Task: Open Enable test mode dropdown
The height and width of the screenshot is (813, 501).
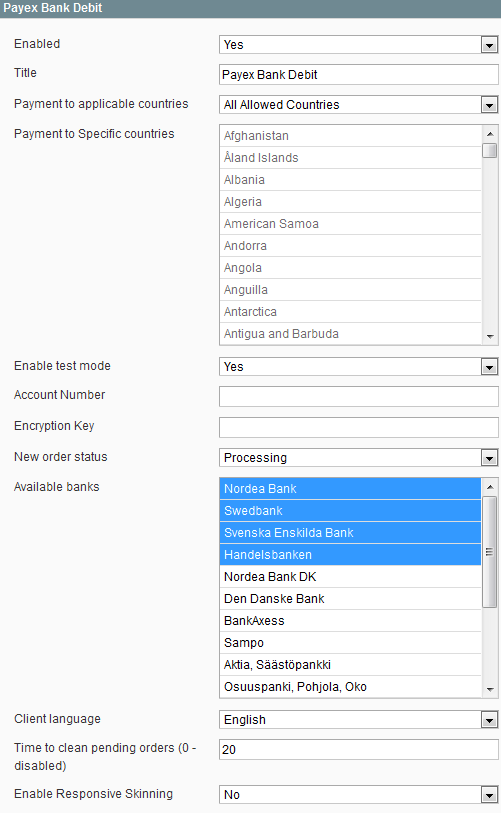Action: [x=358, y=367]
